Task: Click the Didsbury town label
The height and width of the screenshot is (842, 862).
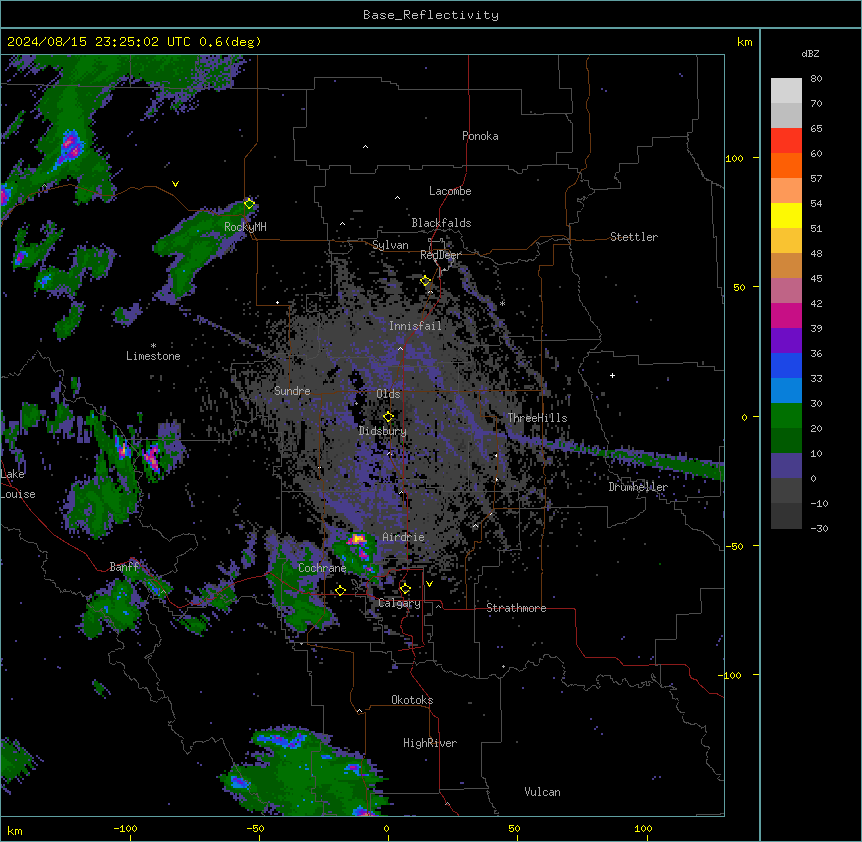Action: (383, 431)
